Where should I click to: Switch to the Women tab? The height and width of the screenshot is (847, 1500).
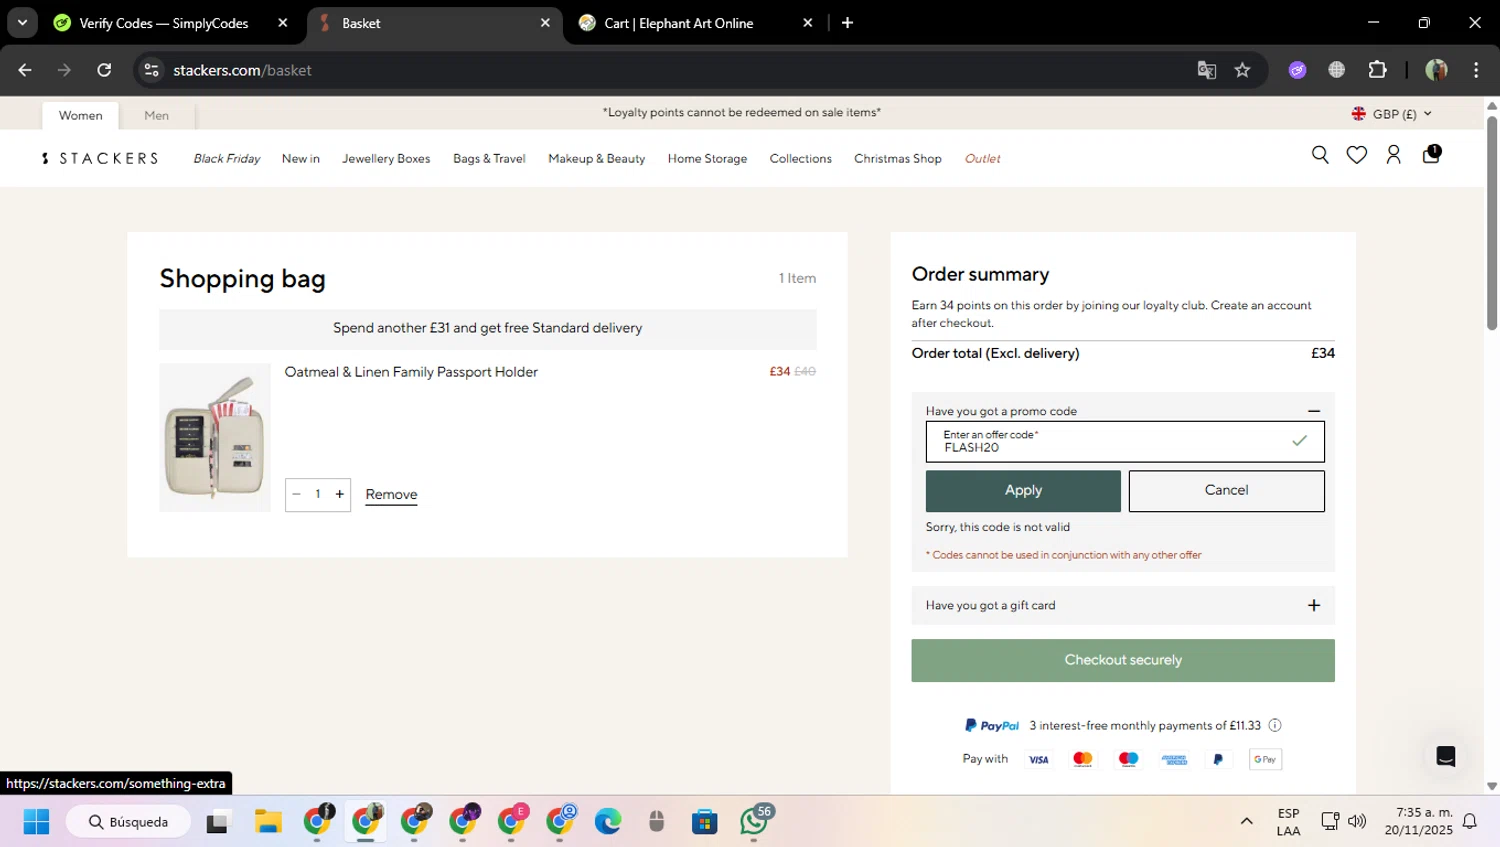click(80, 115)
